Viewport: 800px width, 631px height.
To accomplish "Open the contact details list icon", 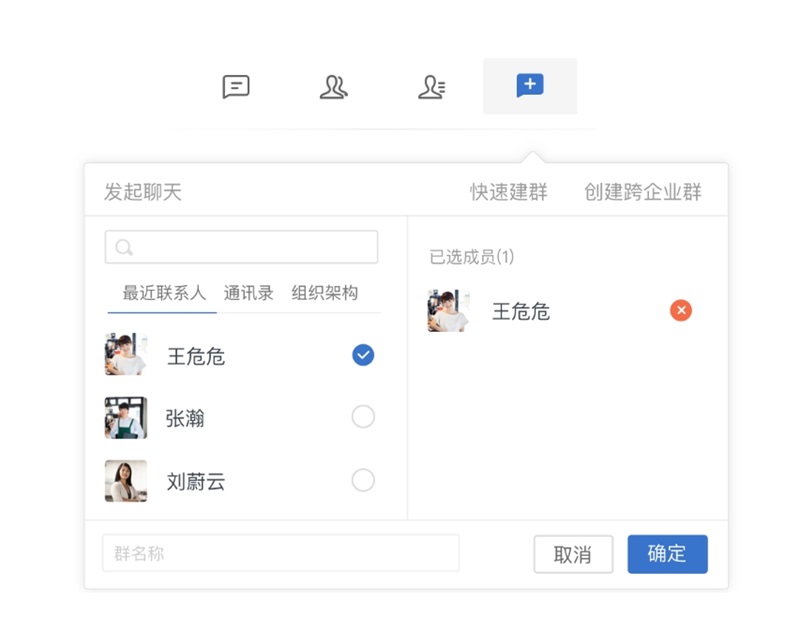I will 430,87.
